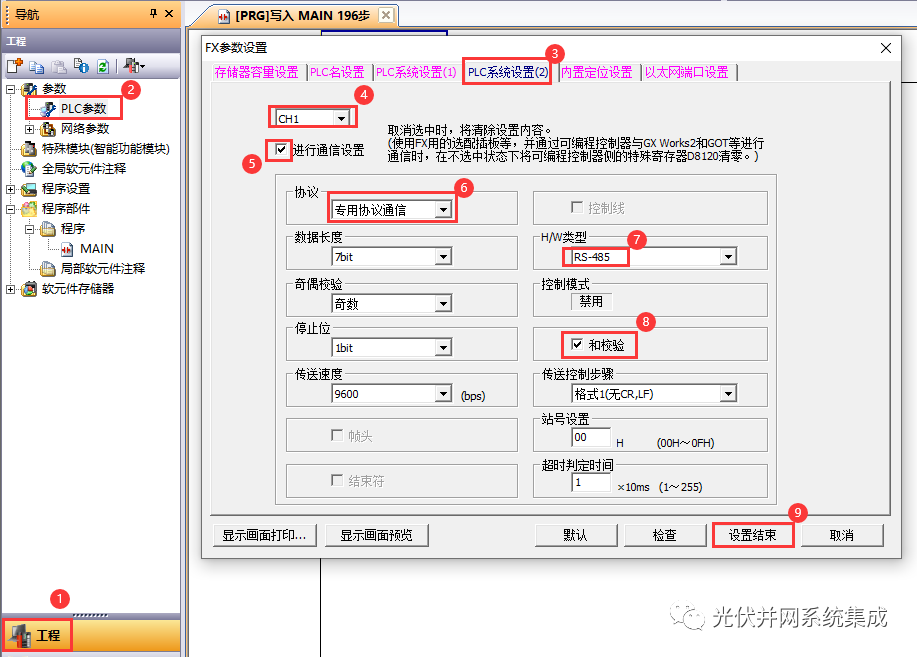Click inside the 站号设置 station number field
The height and width of the screenshot is (657, 917).
592,437
